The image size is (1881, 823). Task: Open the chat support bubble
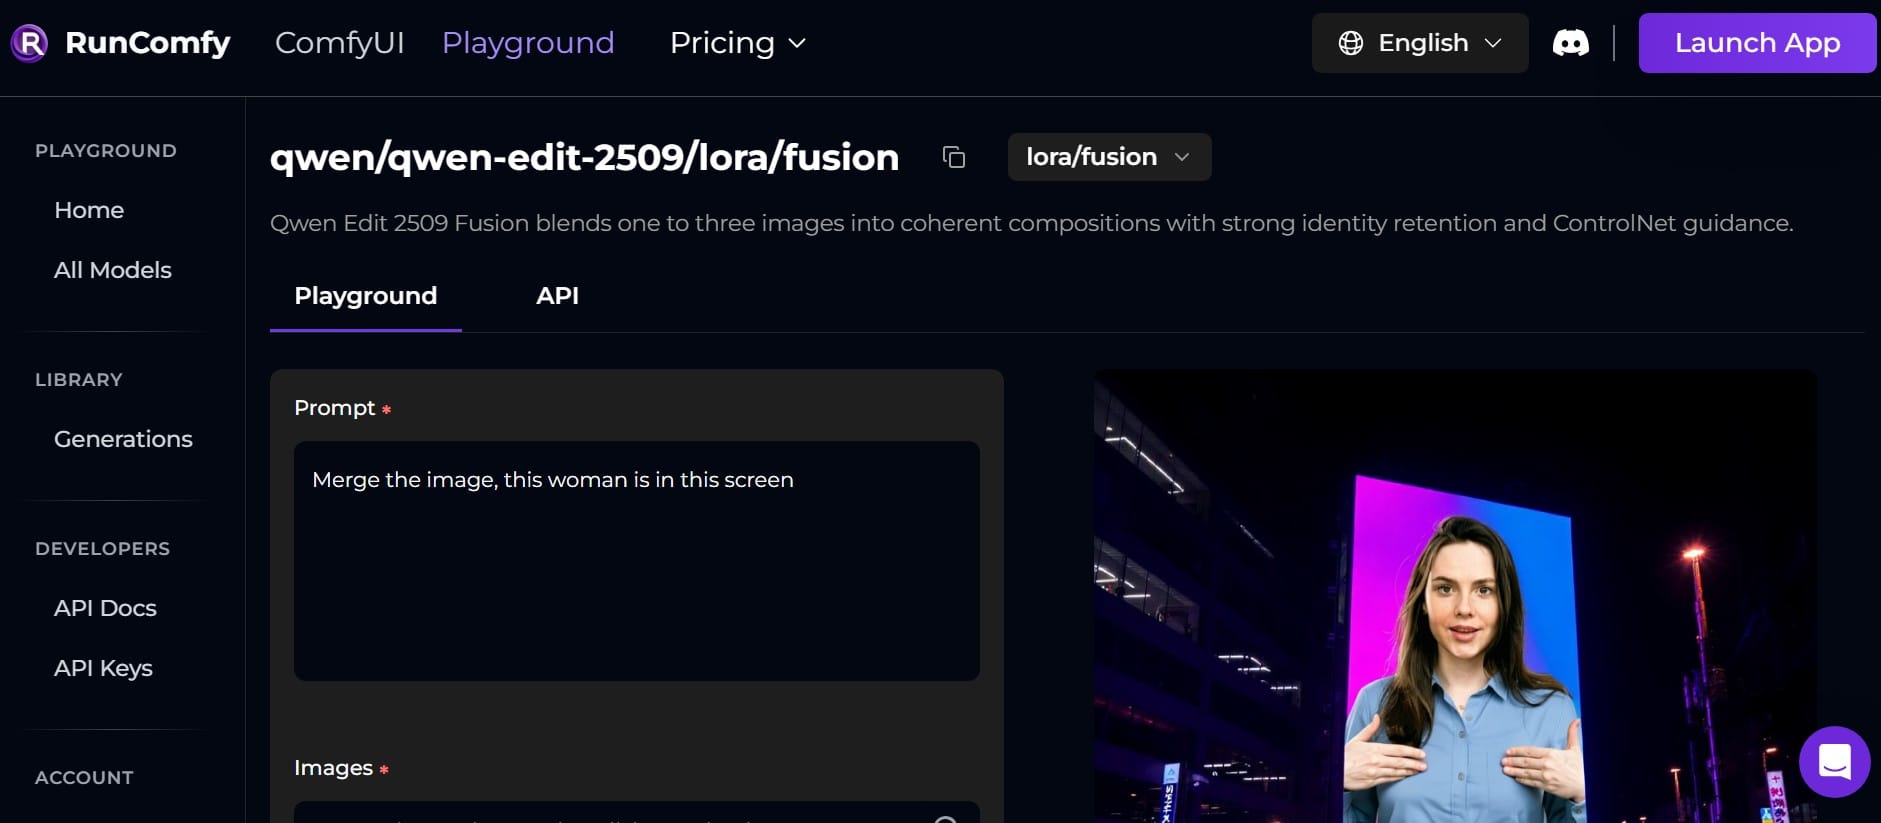(1834, 761)
